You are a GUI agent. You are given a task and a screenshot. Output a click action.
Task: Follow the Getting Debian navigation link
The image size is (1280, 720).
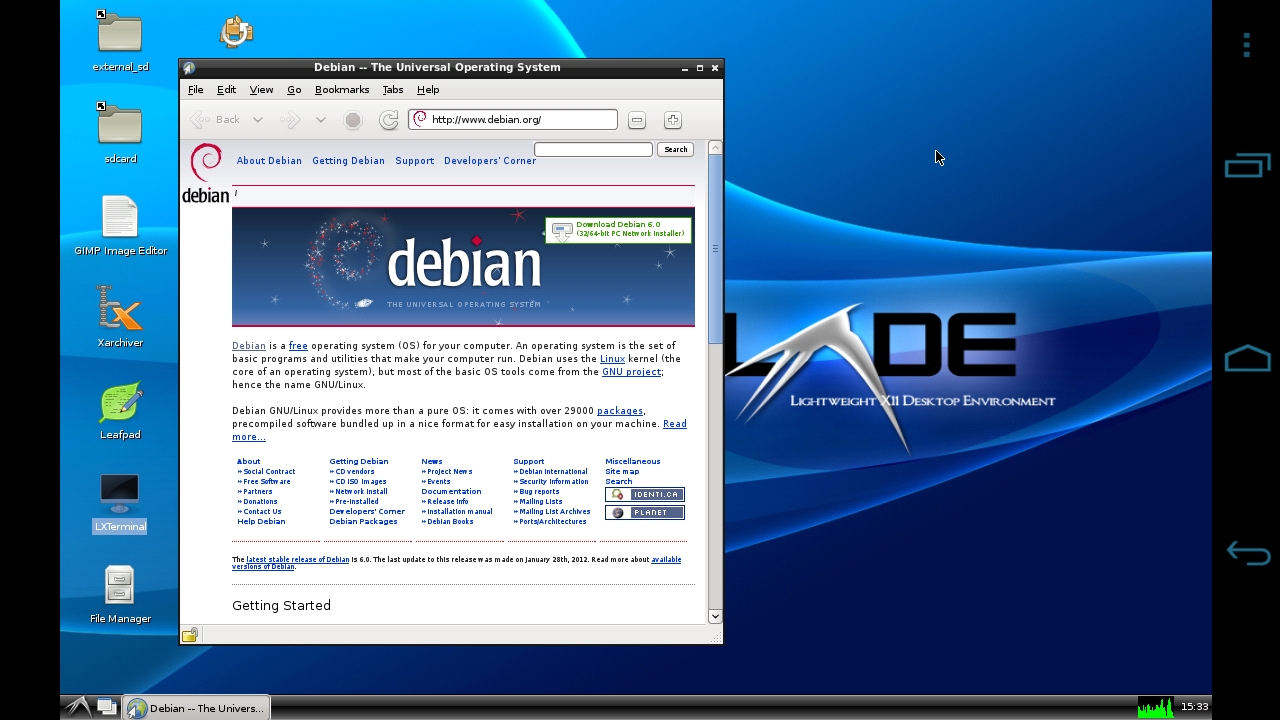348,161
